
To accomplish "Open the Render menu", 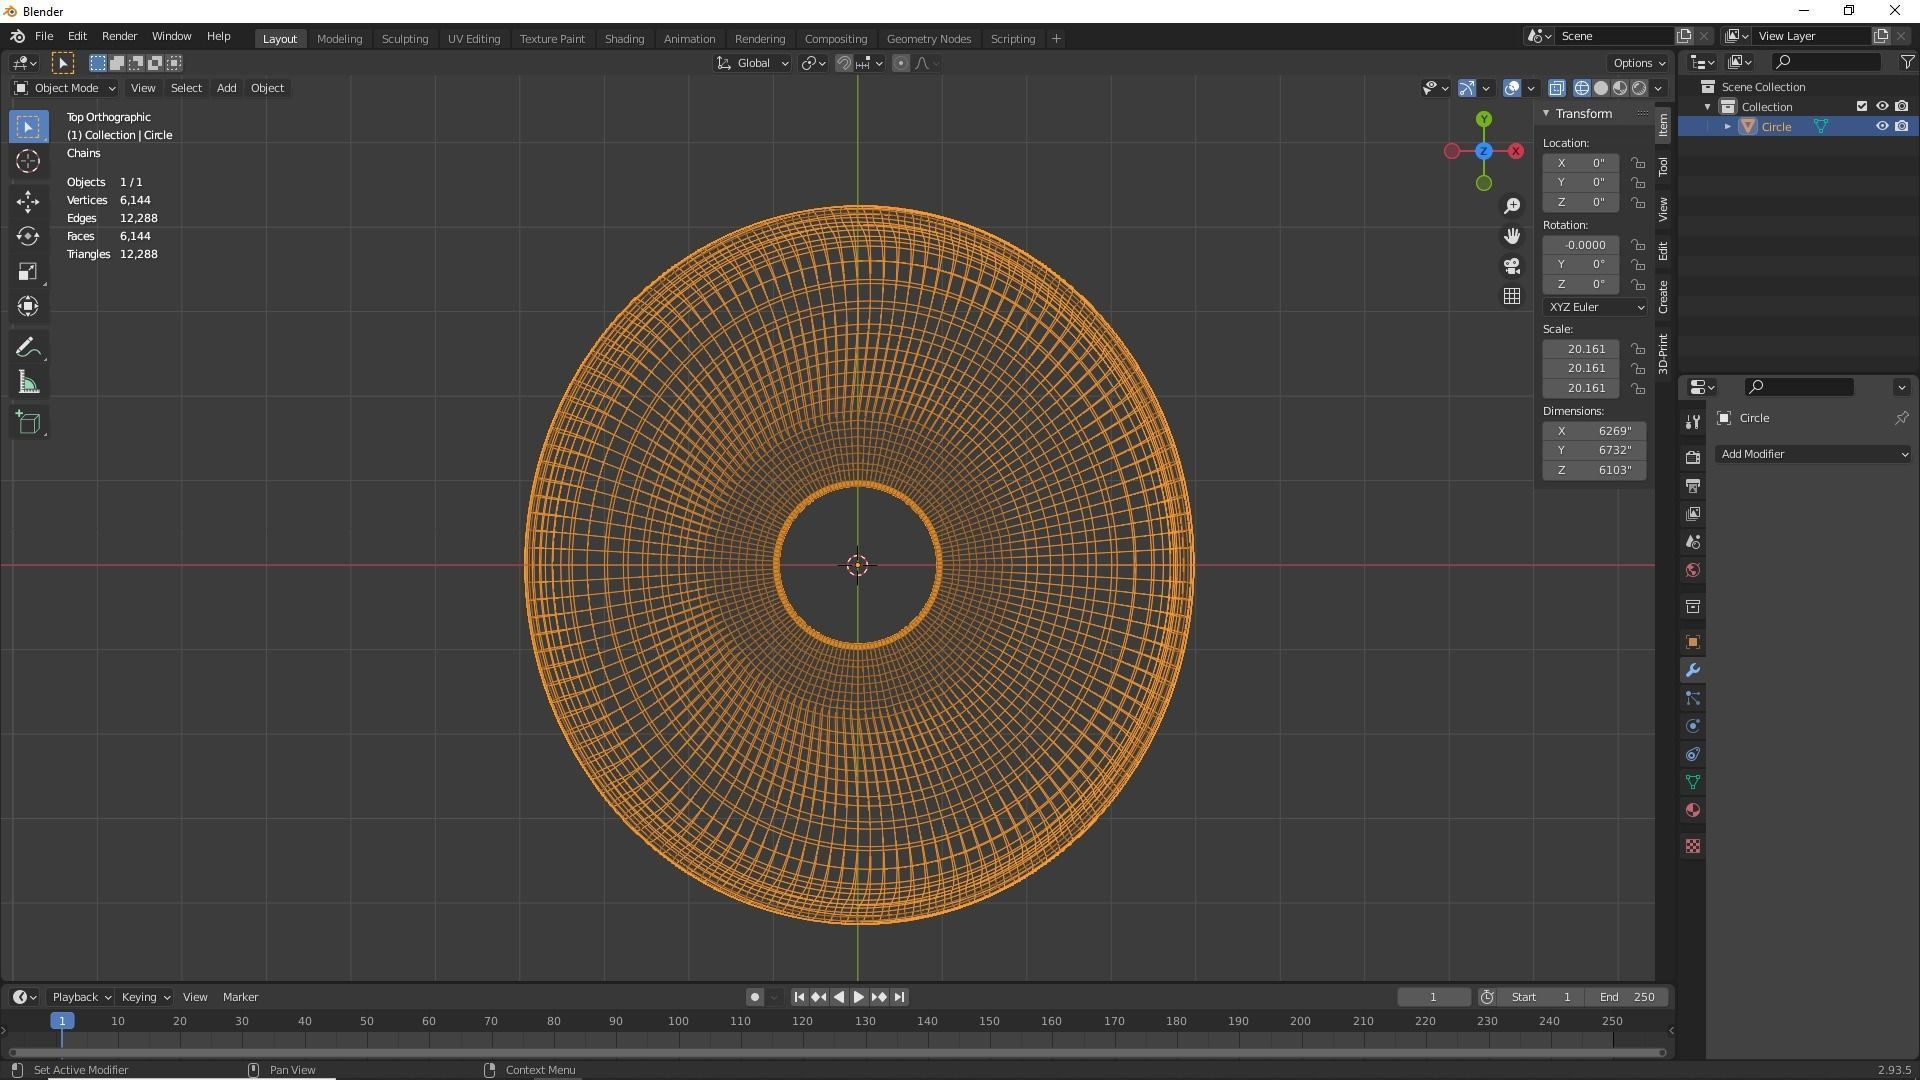I will point(119,36).
